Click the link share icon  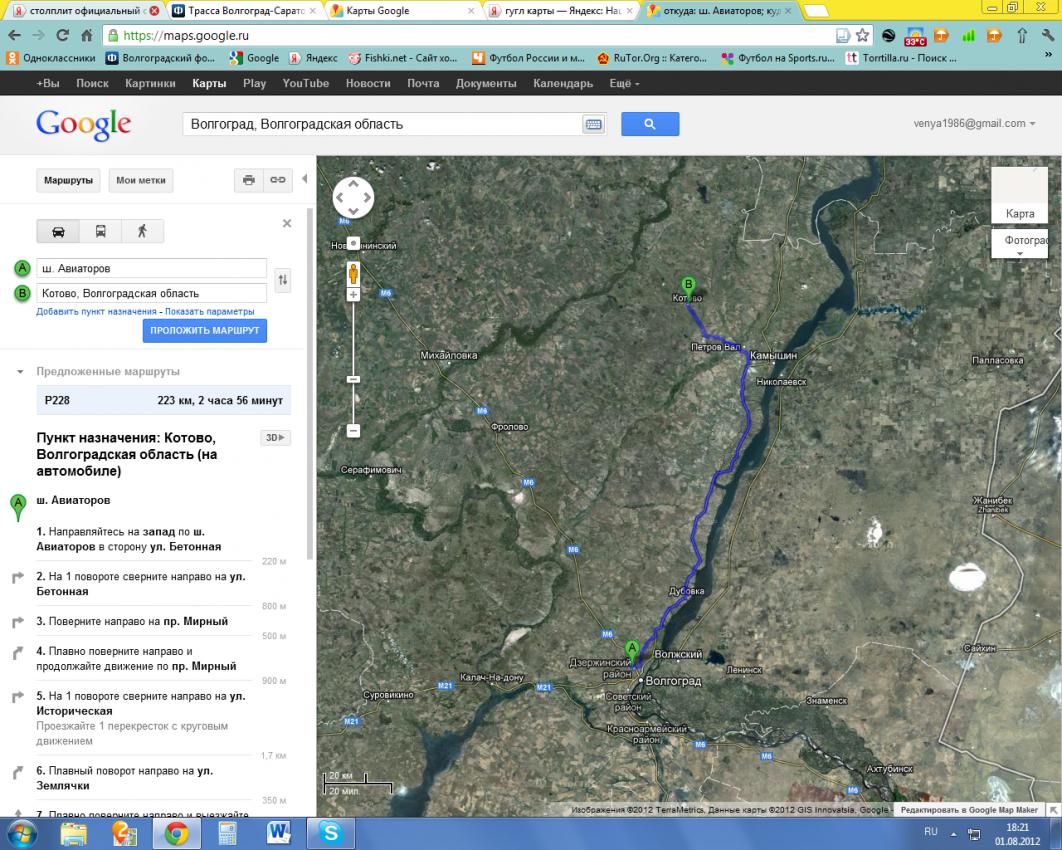click(278, 180)
